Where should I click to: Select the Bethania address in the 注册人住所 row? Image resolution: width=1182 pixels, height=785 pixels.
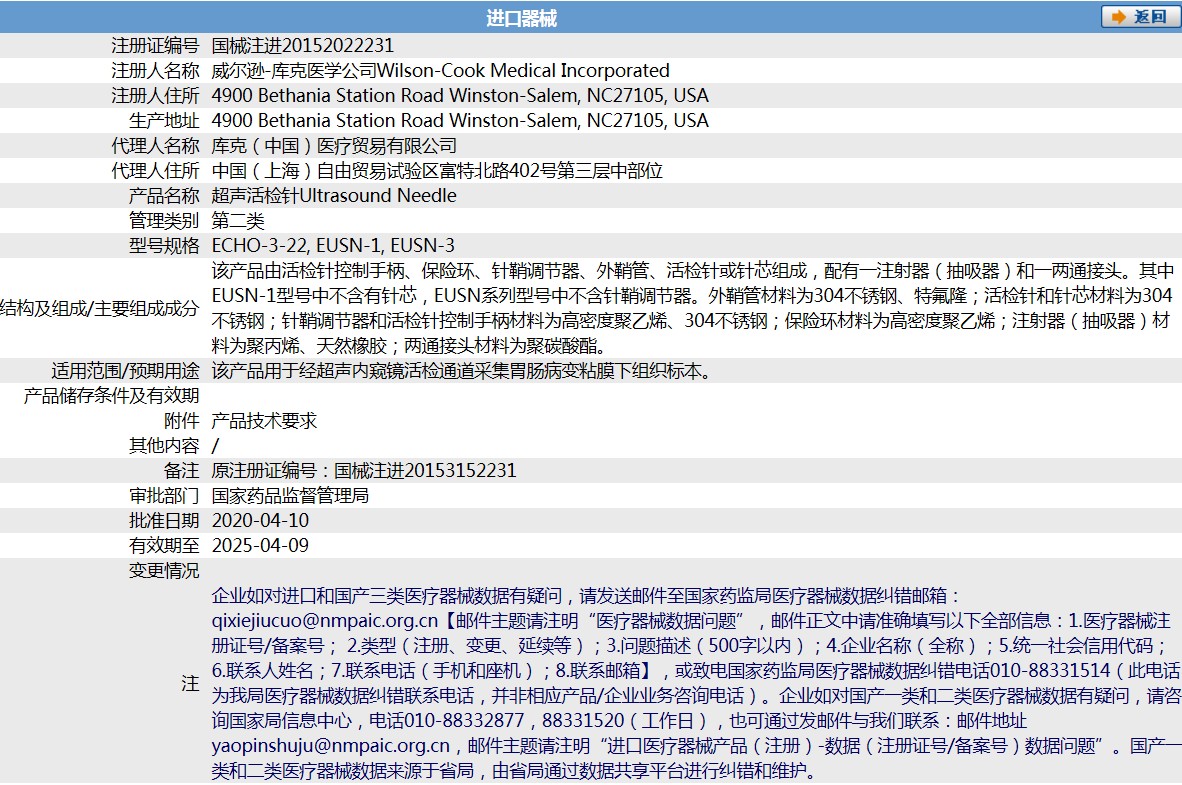(x=461, y=96)
